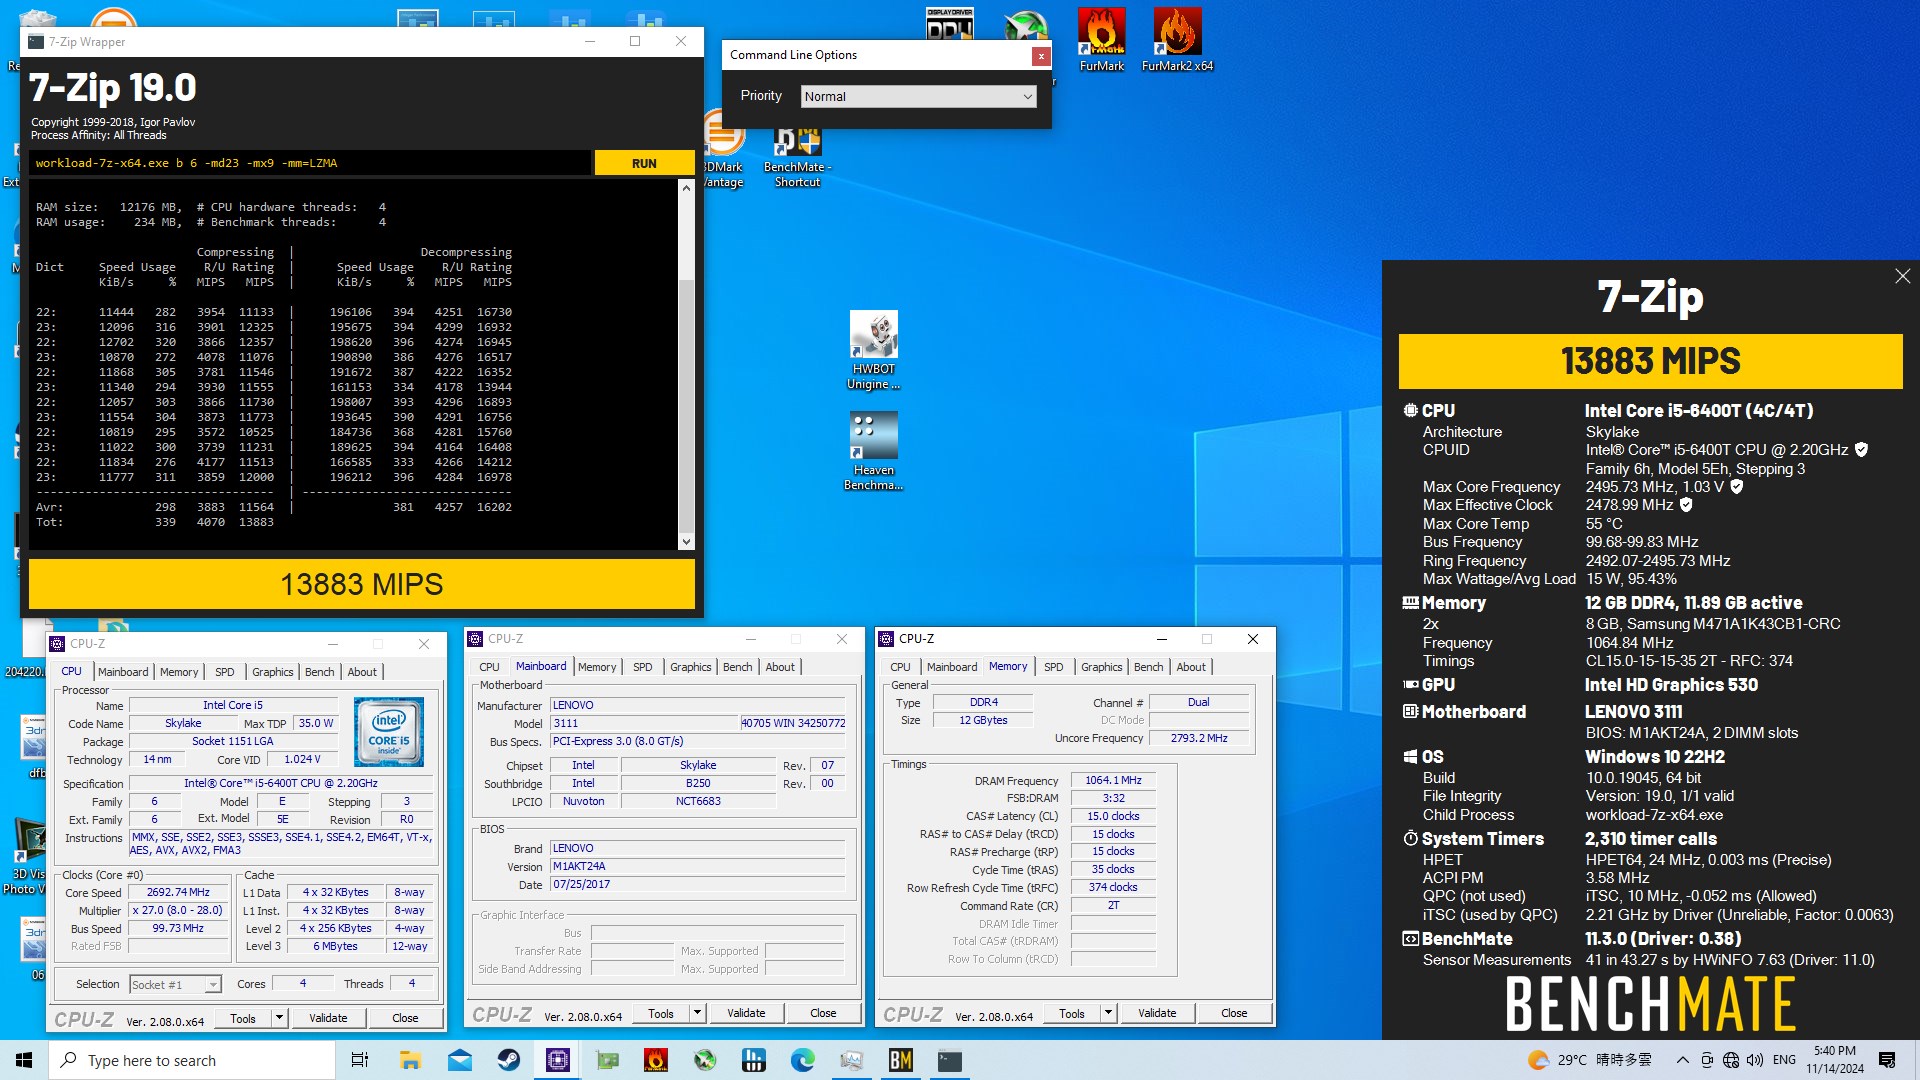Open CPU tab in right CPU-Z window

click(x=900, y=667)
